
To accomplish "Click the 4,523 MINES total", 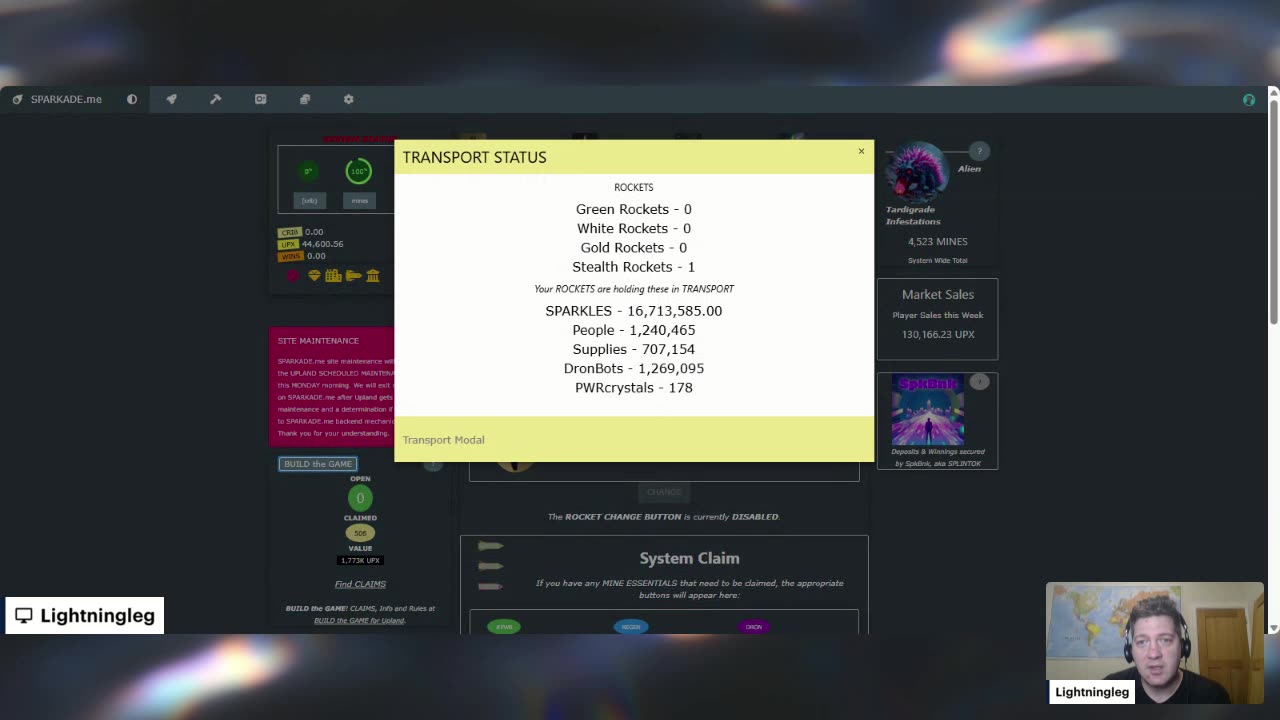I will [938, 242].
